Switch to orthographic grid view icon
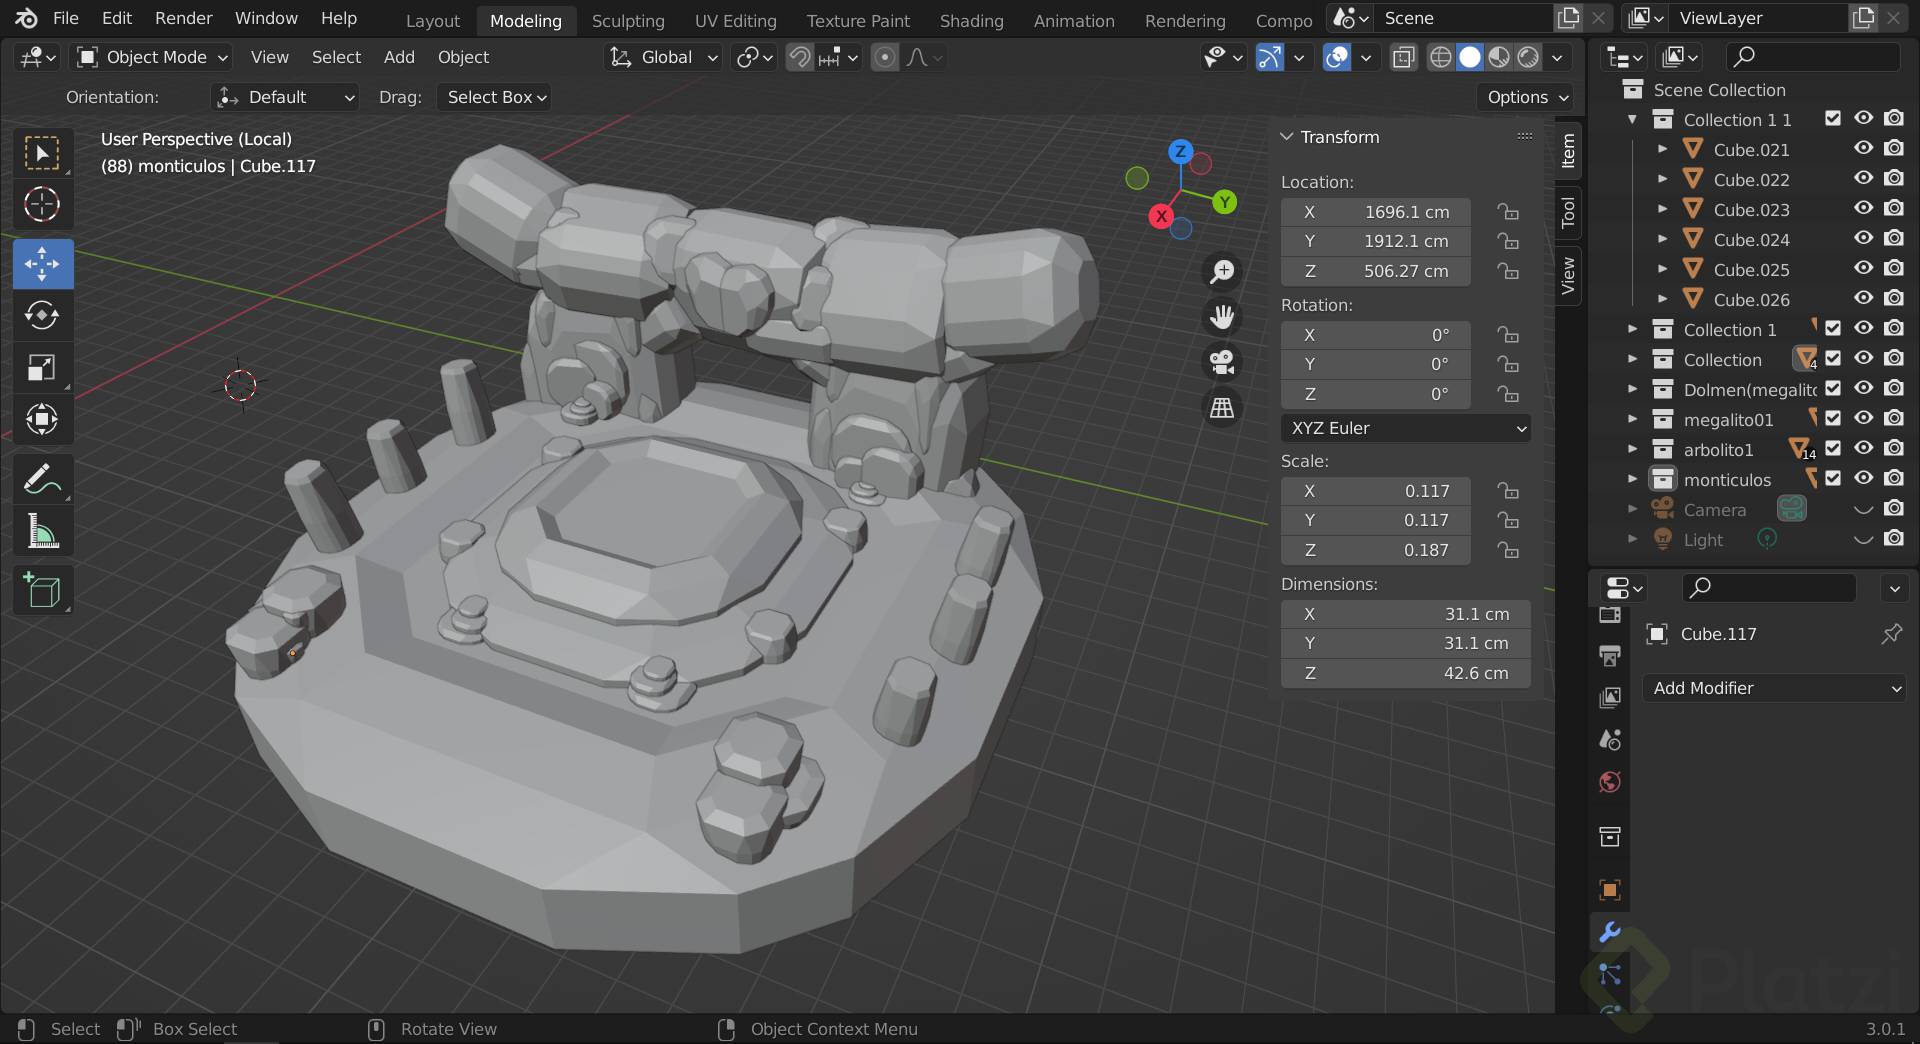1920x1044 pixels. [x=1222, y=408]
